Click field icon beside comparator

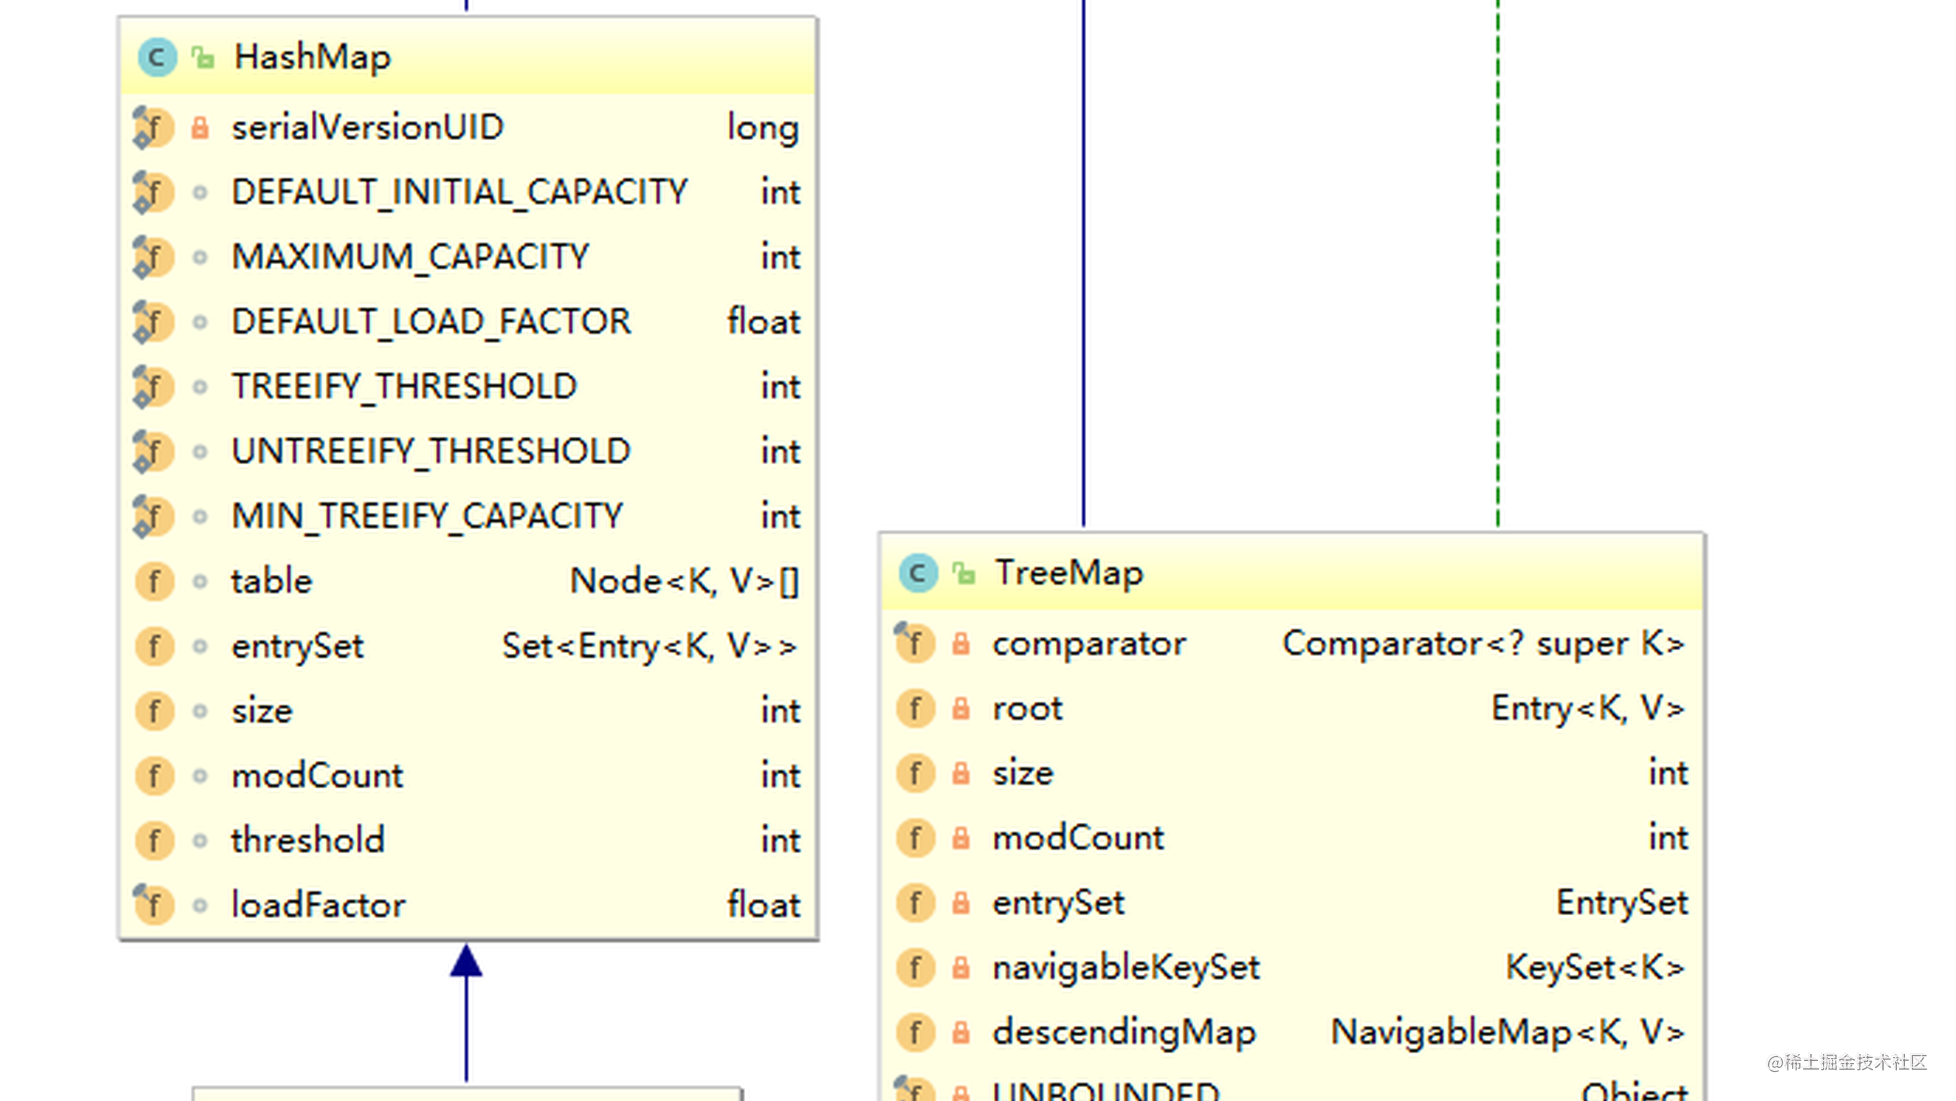coord(914,643)
